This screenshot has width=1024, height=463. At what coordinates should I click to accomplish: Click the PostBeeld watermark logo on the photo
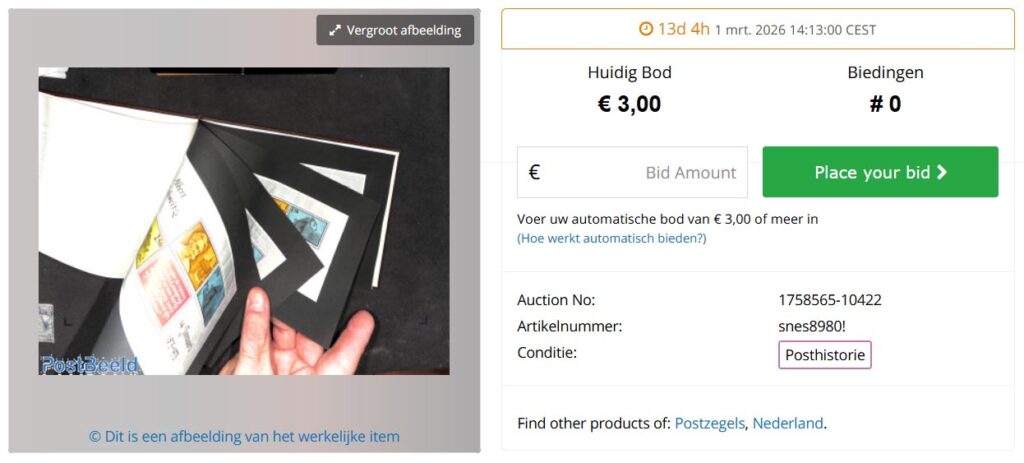point(88,365)
